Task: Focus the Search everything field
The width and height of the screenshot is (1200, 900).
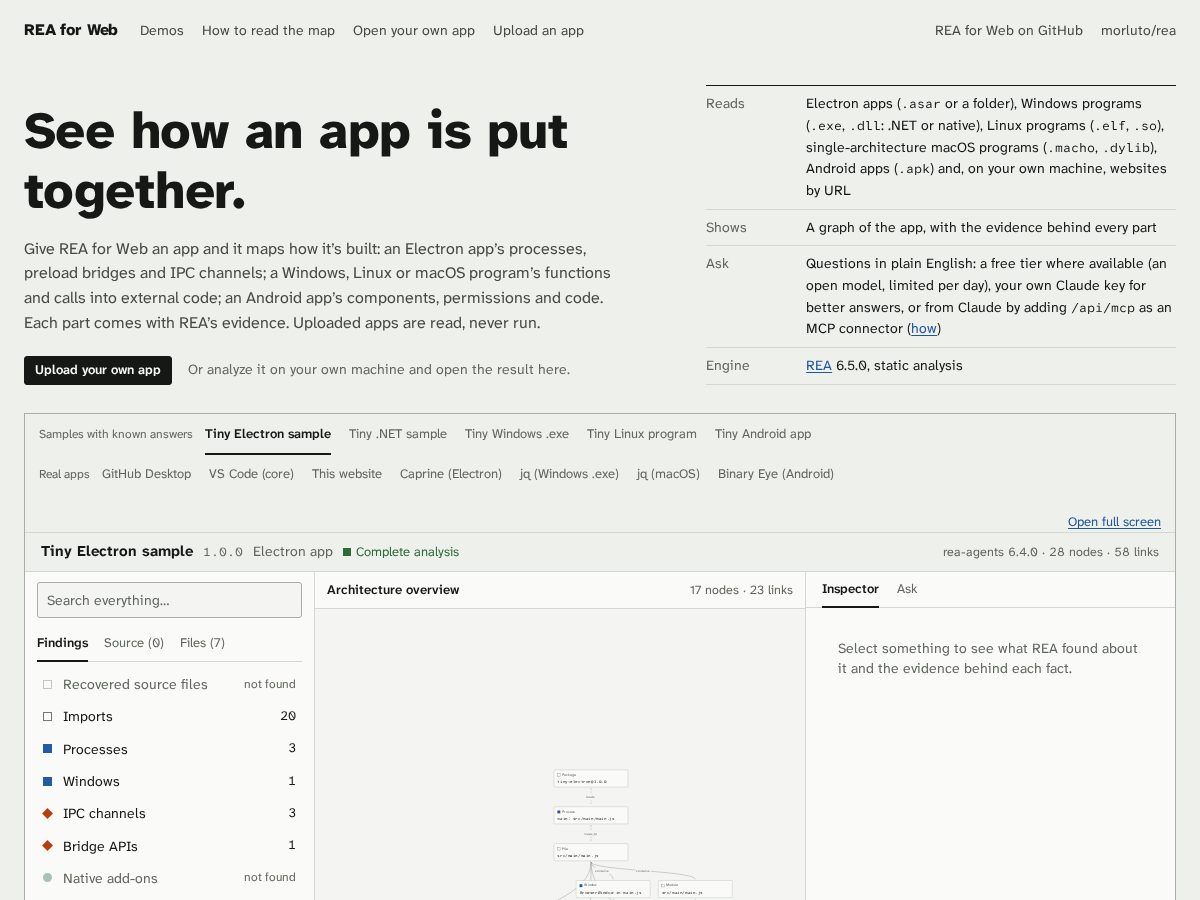Action: pos(169,600)
